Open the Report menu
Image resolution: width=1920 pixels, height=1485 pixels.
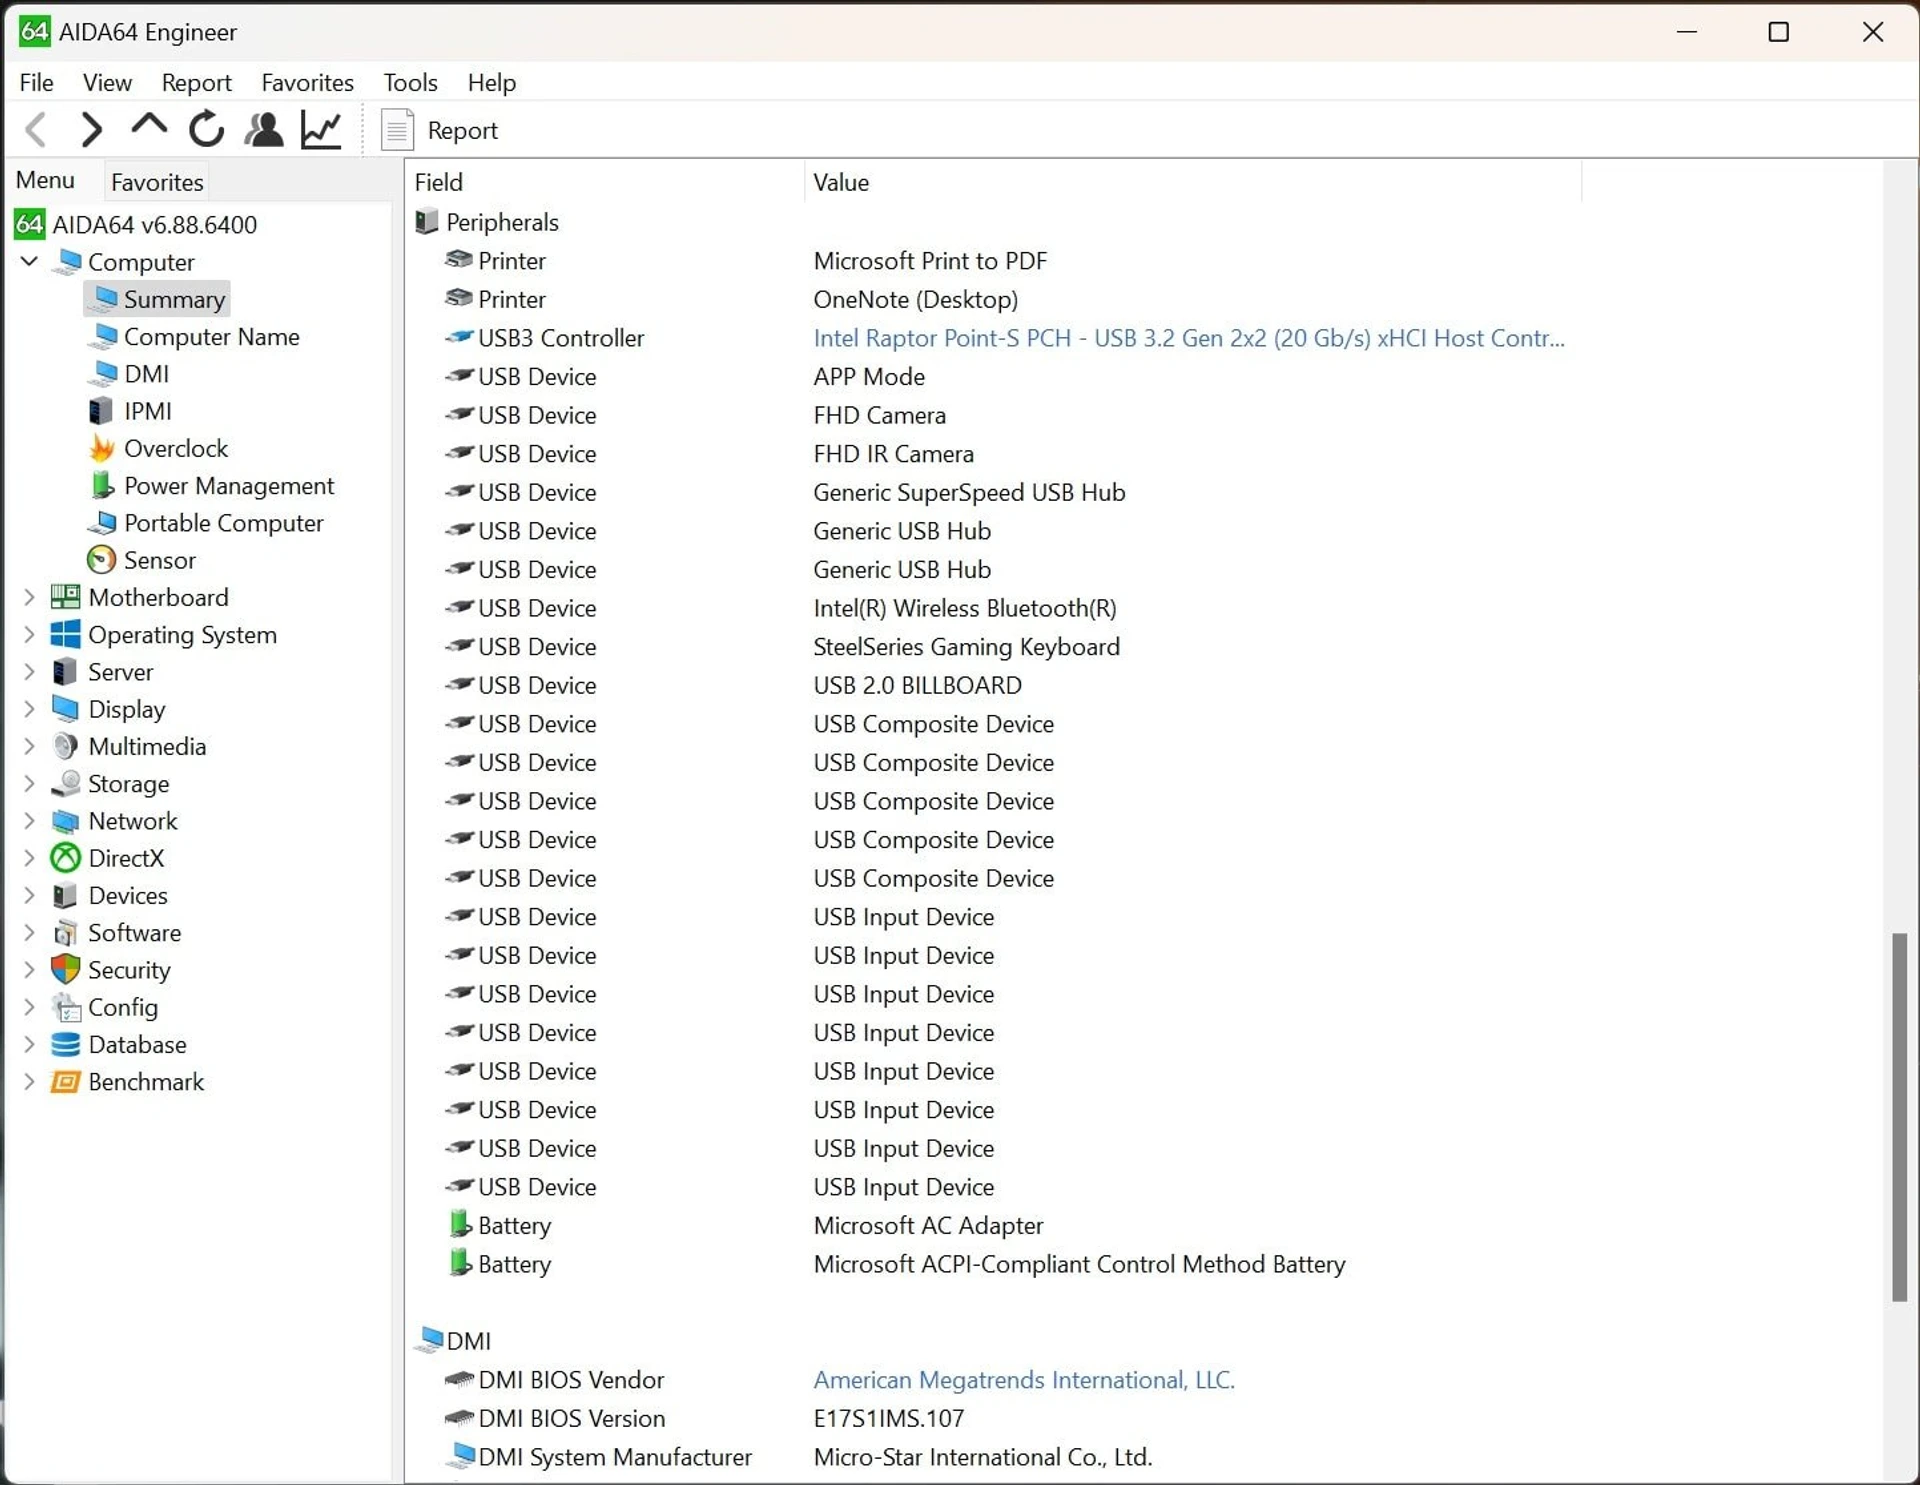pyautogui.click(x=196, y=82)
